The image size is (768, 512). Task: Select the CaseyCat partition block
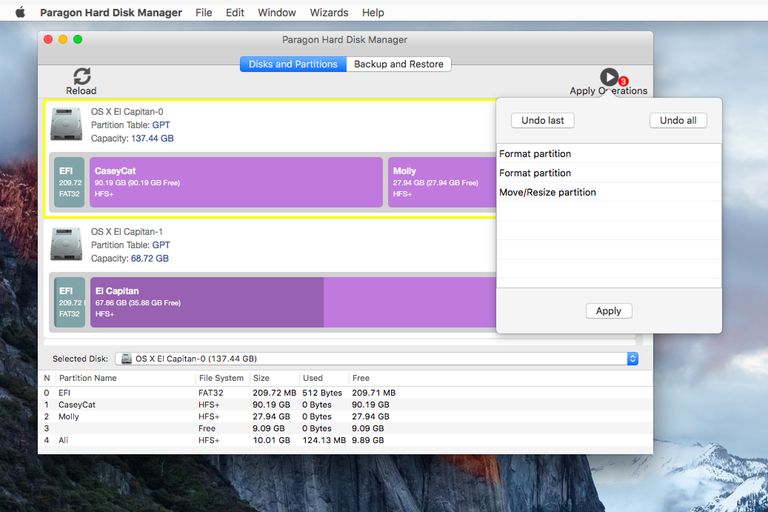pyautogui.click(x=236, y=182)
